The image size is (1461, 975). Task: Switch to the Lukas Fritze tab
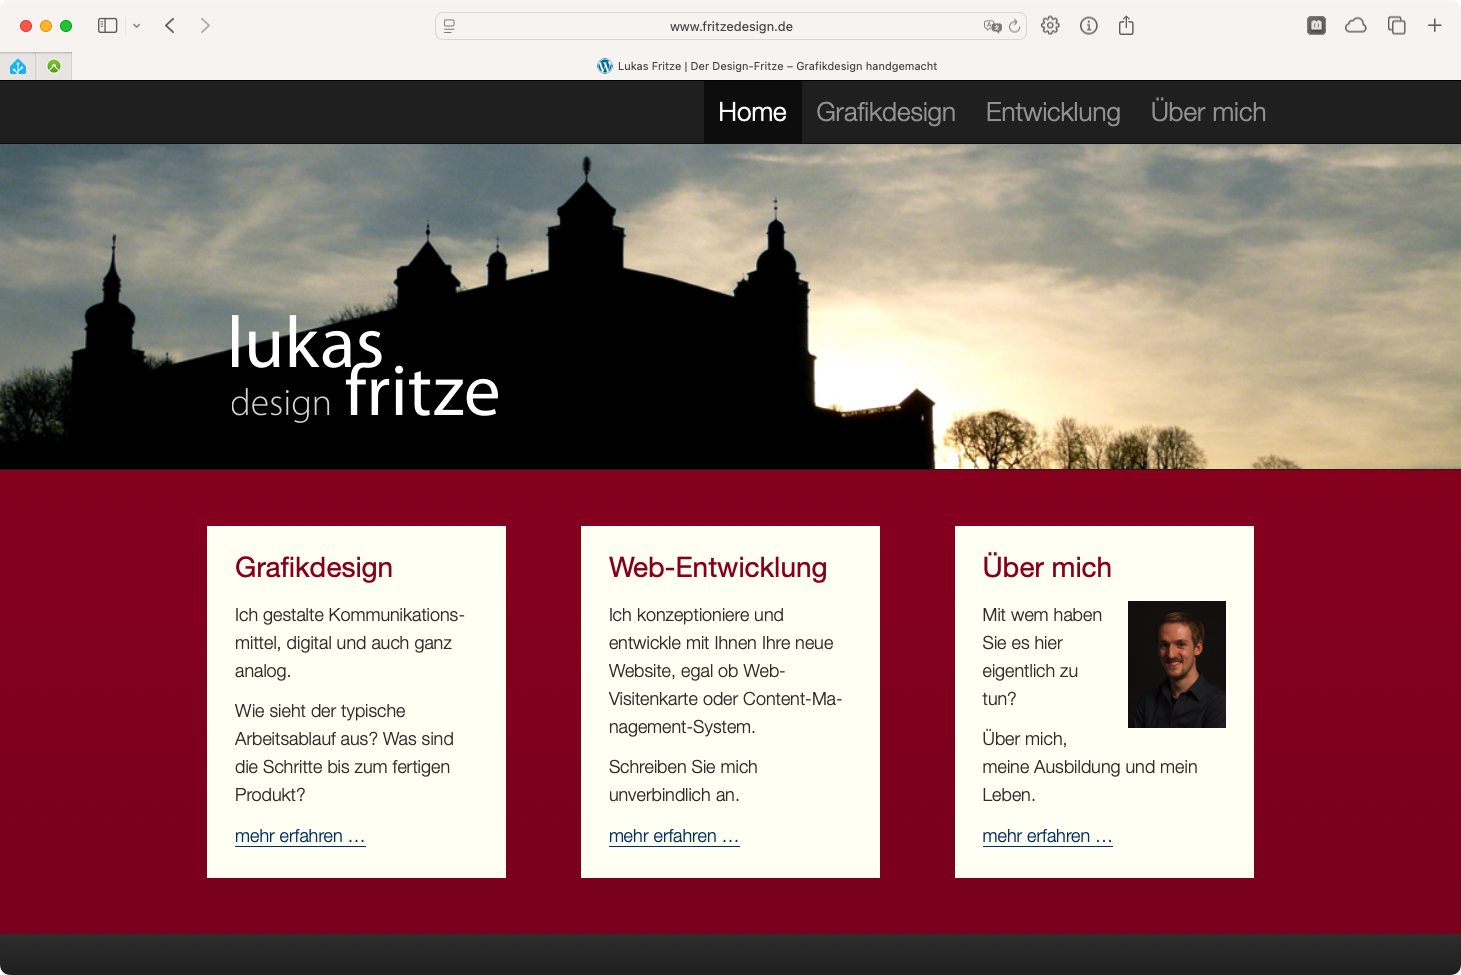pyautogui.click(x=766, y=66)
